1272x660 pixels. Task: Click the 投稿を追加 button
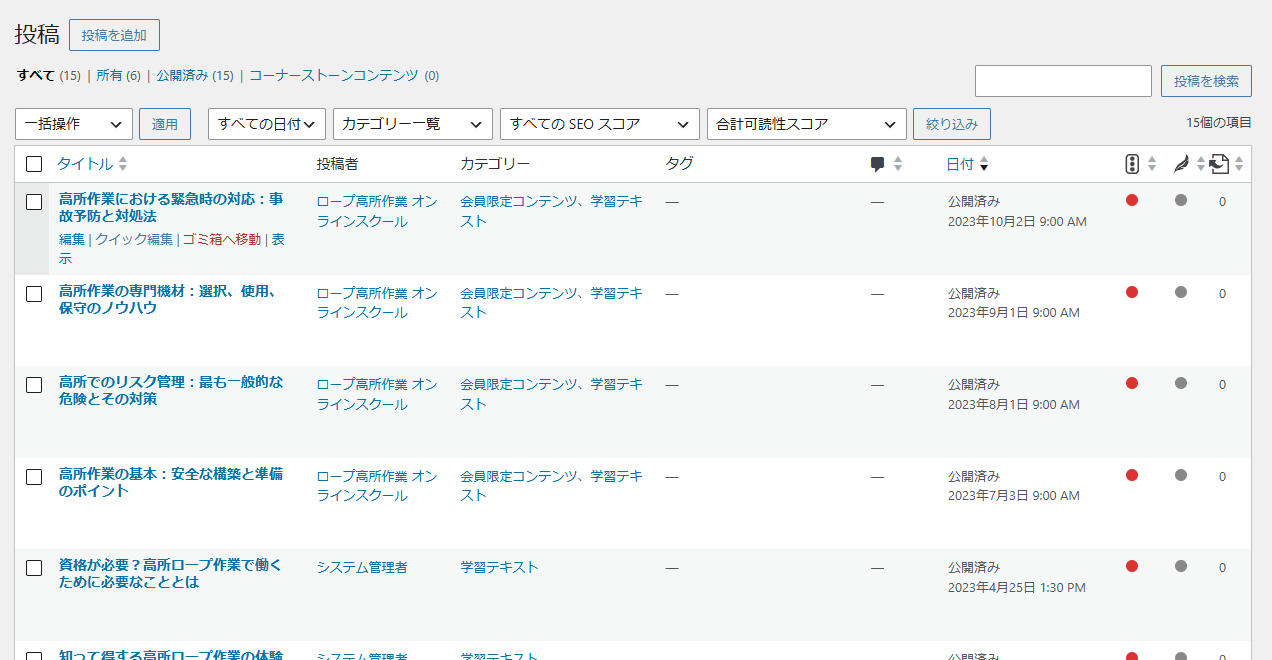click(114, 35)
